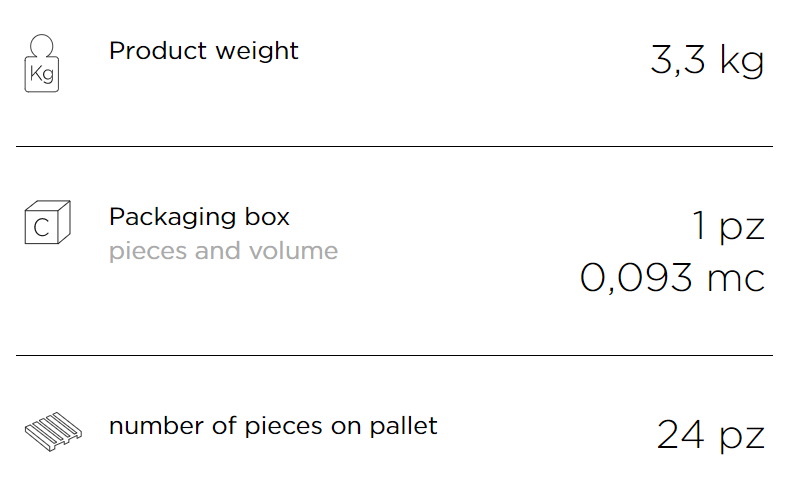Click divider line above pallet row

[394, 355]
